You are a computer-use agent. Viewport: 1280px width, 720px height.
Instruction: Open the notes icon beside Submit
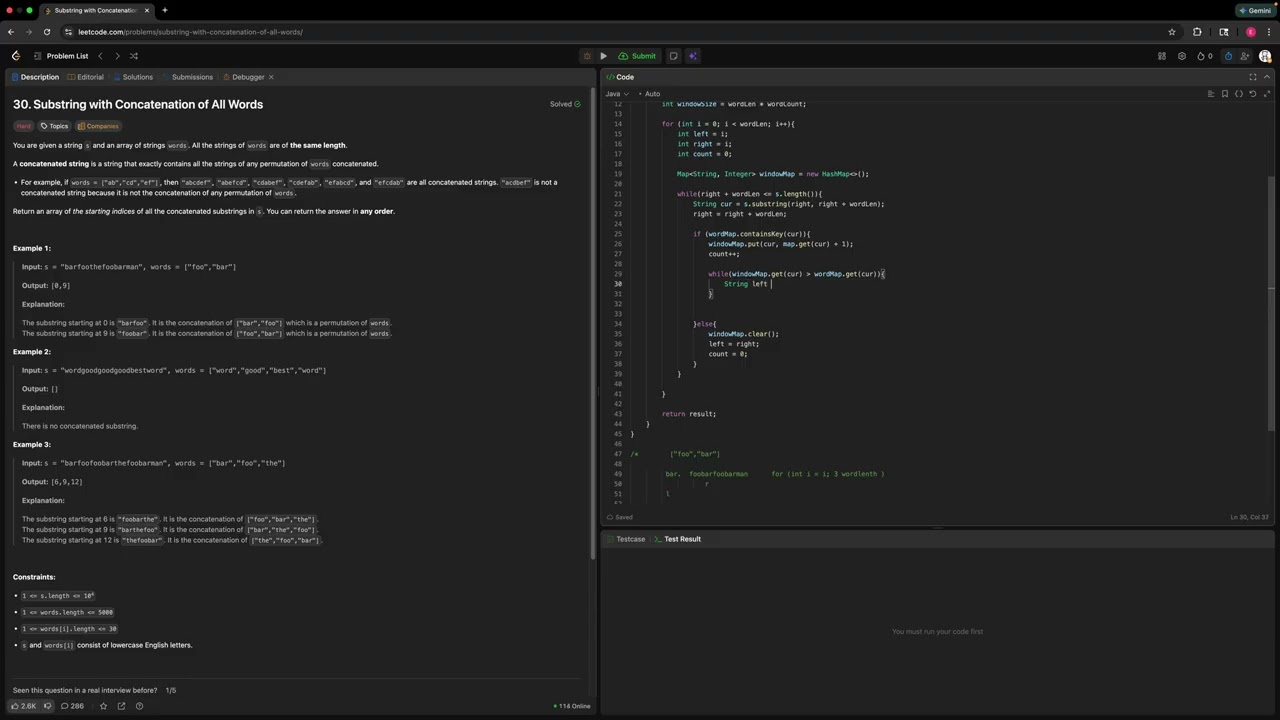coord(673,56)
